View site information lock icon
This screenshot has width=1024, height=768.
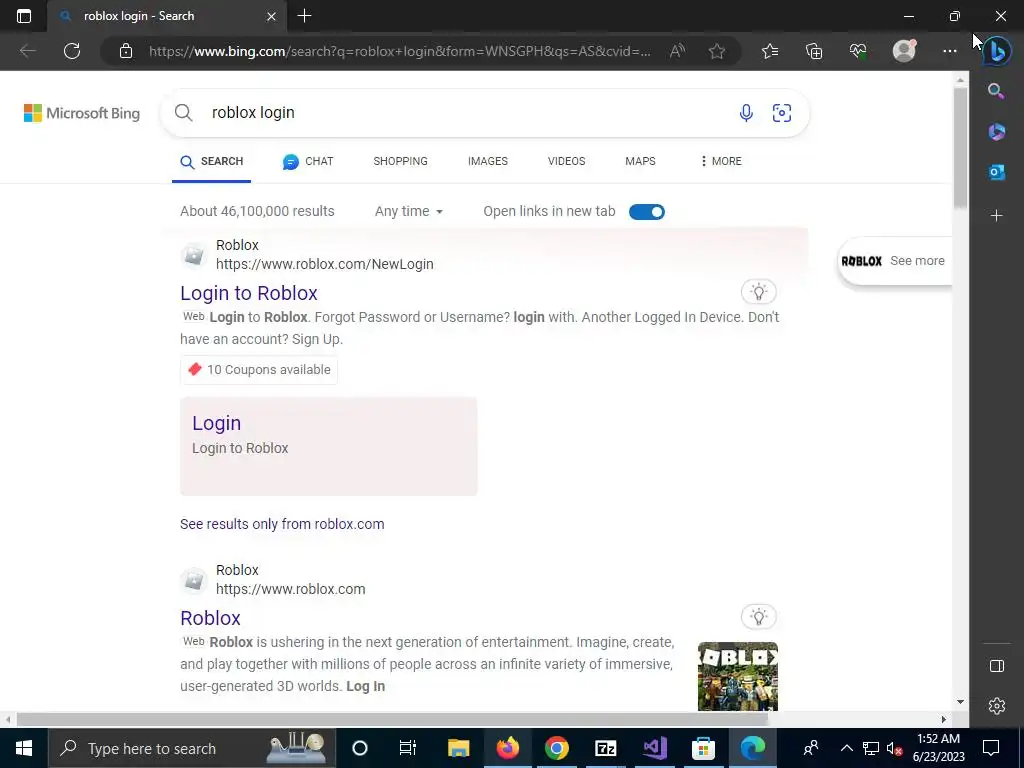coord(126,51)
